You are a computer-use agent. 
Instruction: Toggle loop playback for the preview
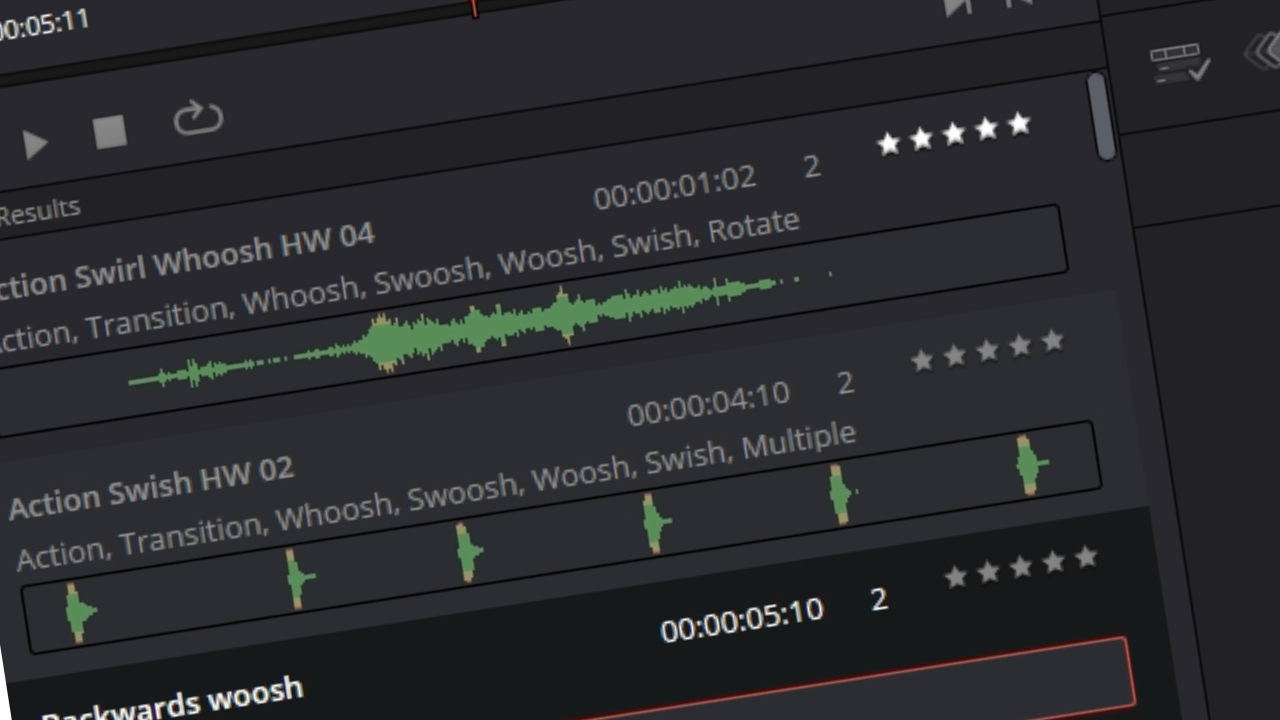tap(198, 118)
